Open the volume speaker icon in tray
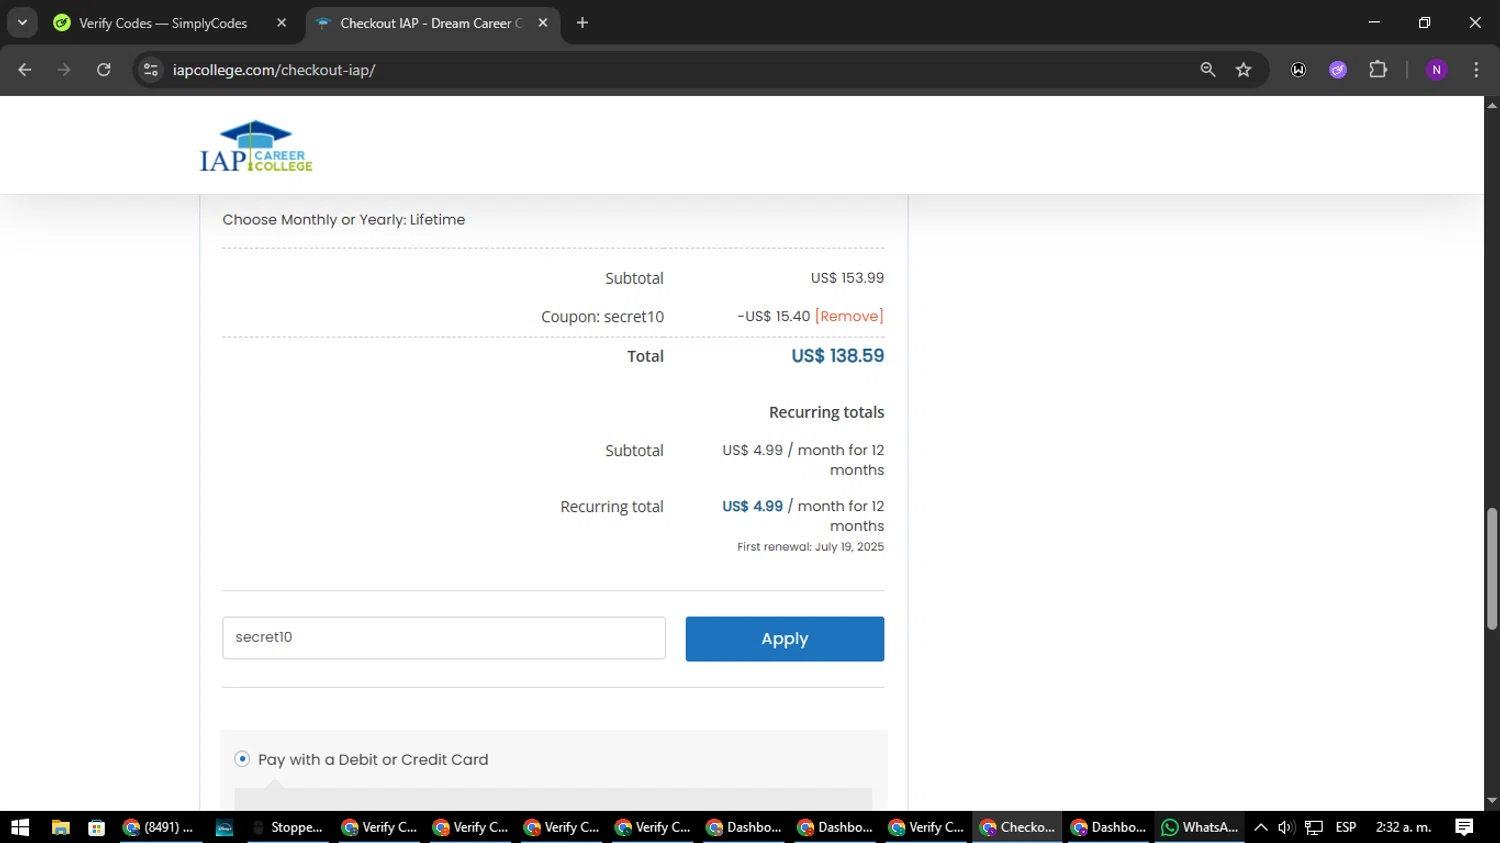 pyautogui.click(x=1286, y=827)
